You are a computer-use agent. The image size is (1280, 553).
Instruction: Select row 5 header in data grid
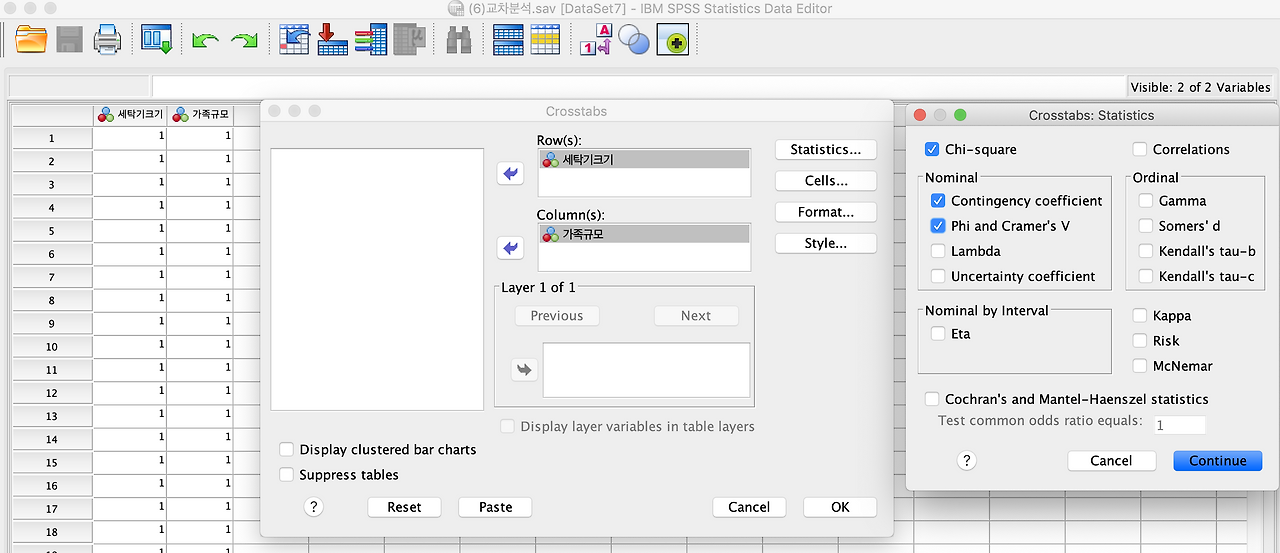click(52, 231)
